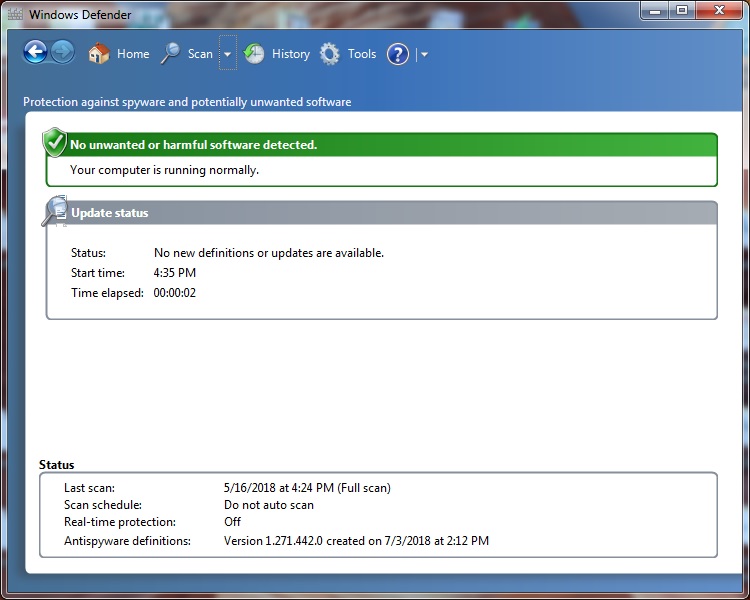Open help with the question mark icon
The width and height of the screenshot is (750, 600).
tap(398, 54)
